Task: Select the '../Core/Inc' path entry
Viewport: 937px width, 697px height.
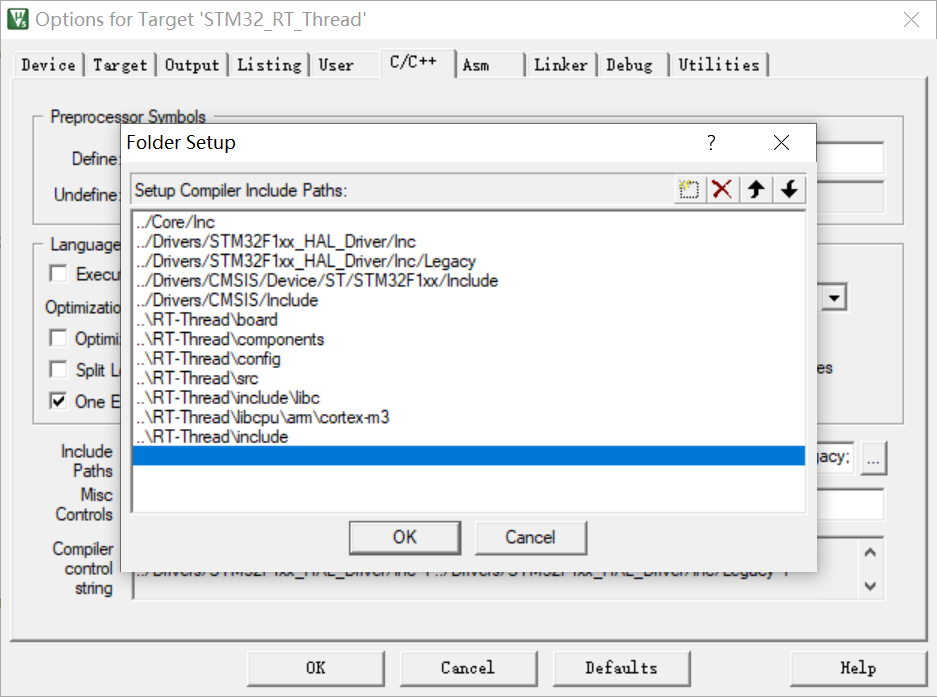Action: point(468,222)
